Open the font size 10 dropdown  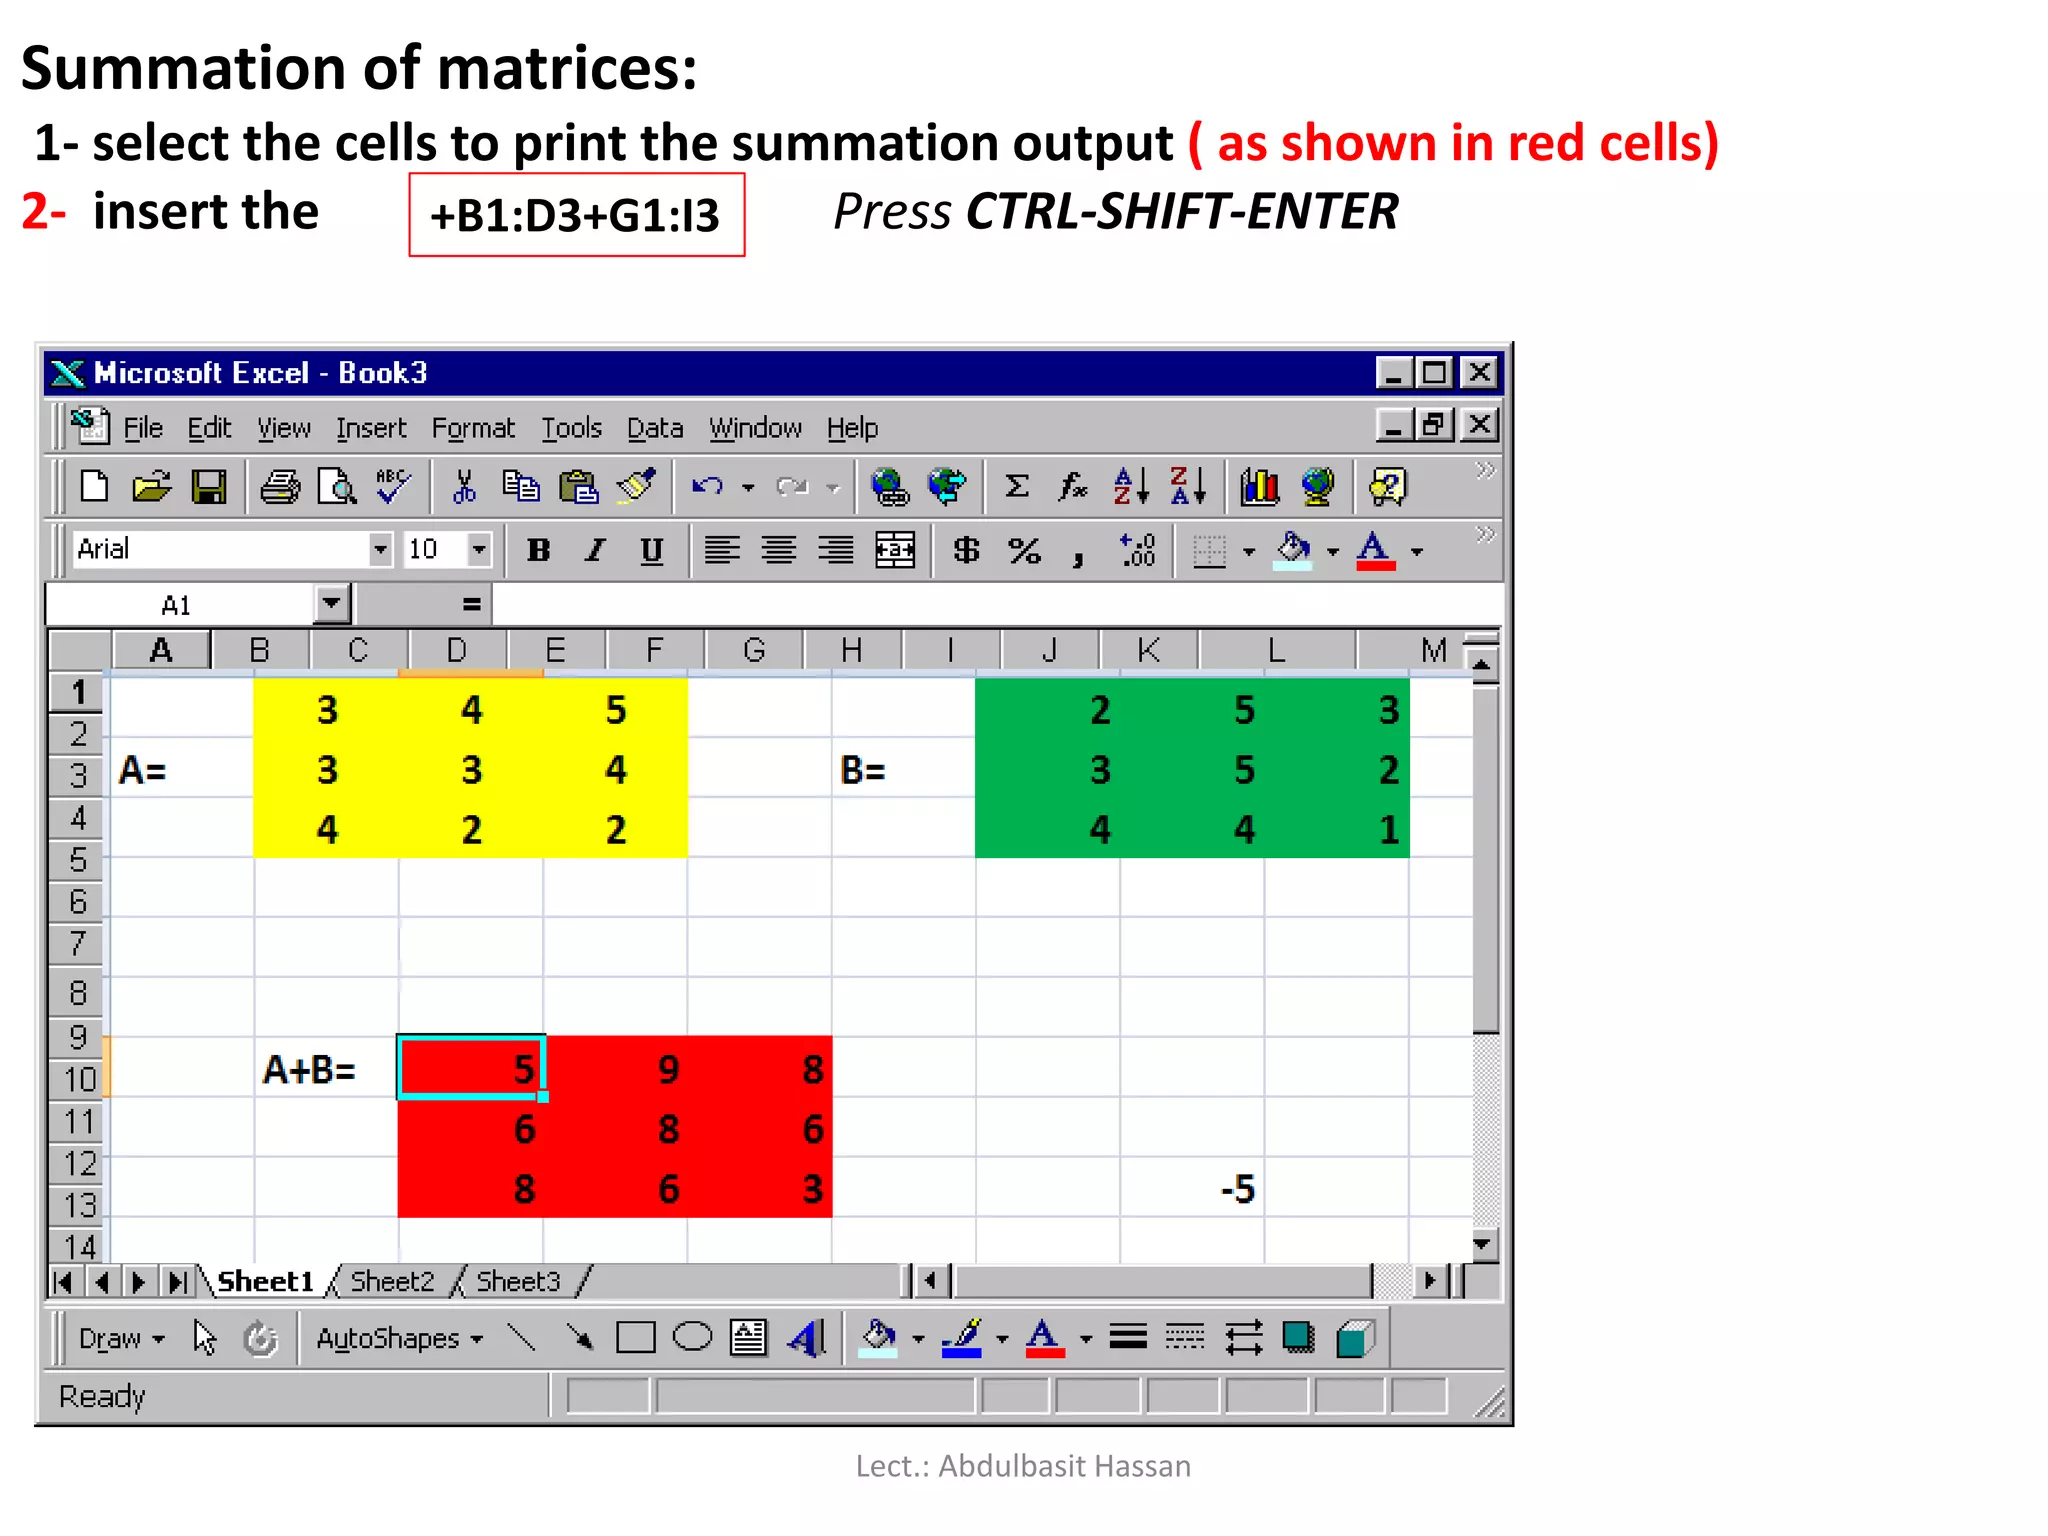pyautogui.click(x=479, y=549)
